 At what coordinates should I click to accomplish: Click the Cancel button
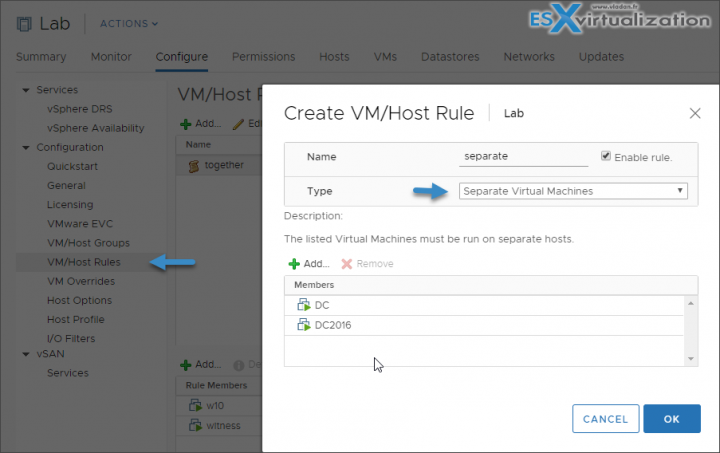[x=605, y=419]
